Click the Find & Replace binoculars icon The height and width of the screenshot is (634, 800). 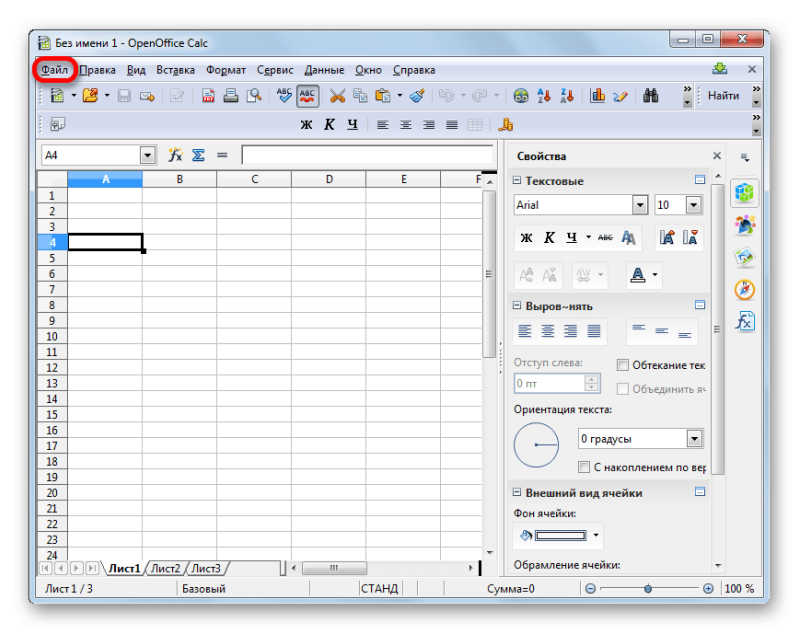[x=651, y=95]
